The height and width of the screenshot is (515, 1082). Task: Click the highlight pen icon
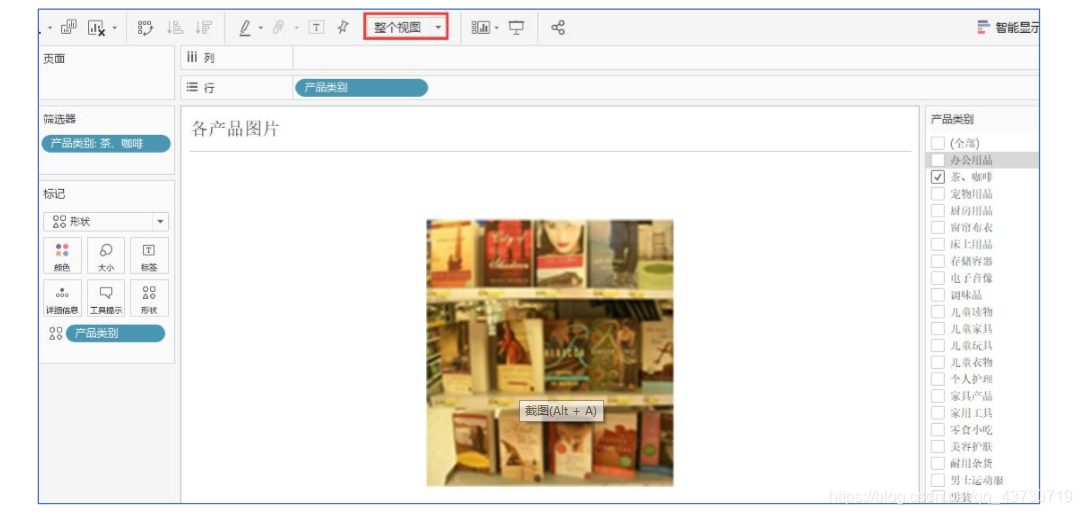click(245, 28)
